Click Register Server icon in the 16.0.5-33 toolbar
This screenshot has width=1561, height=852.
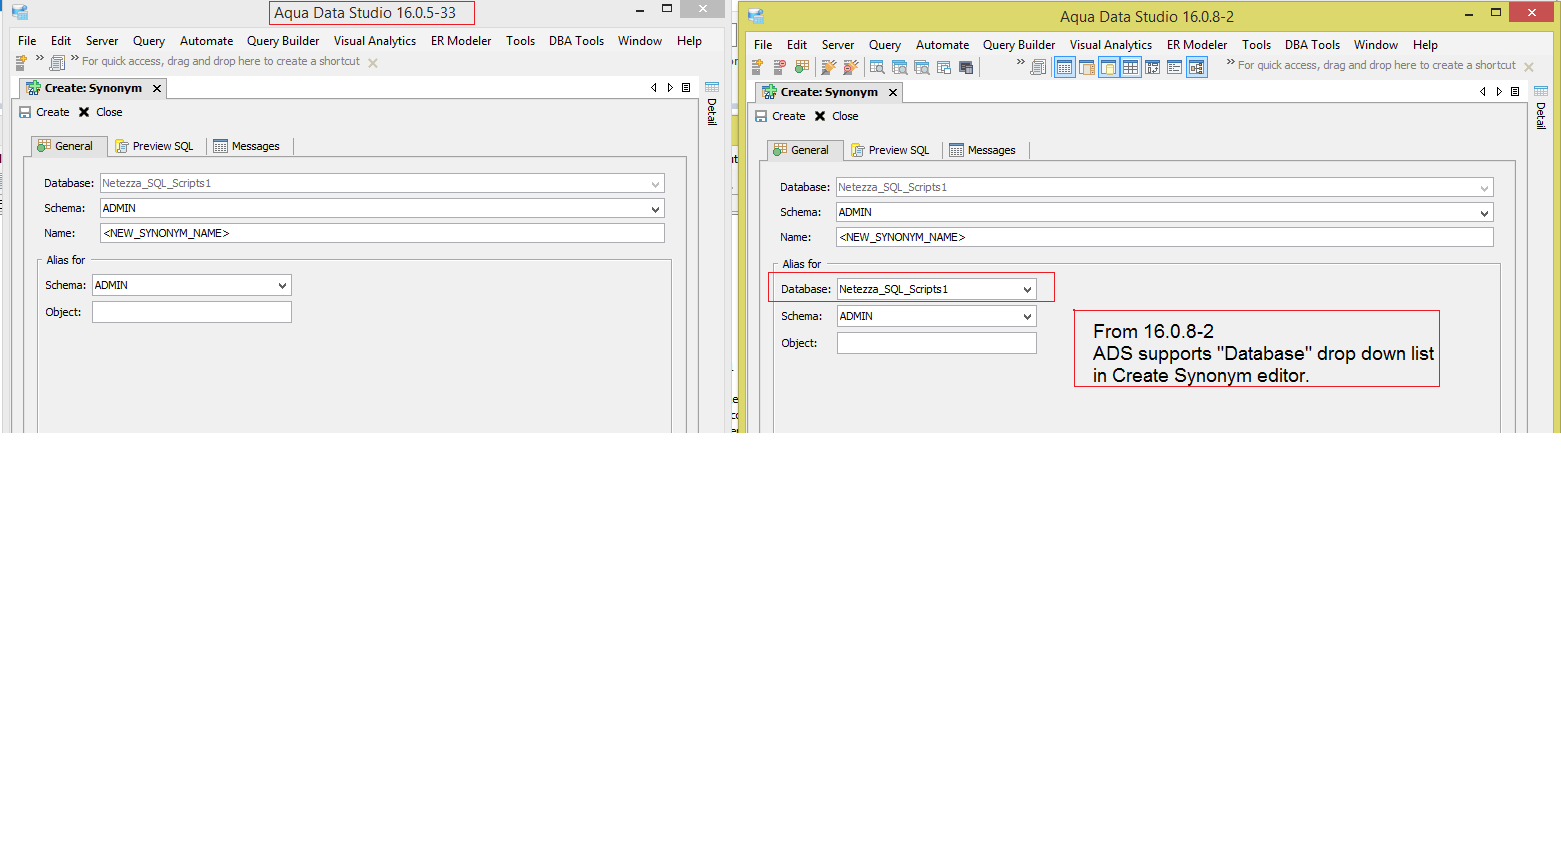pyautogui.click(x=22, y=62)
